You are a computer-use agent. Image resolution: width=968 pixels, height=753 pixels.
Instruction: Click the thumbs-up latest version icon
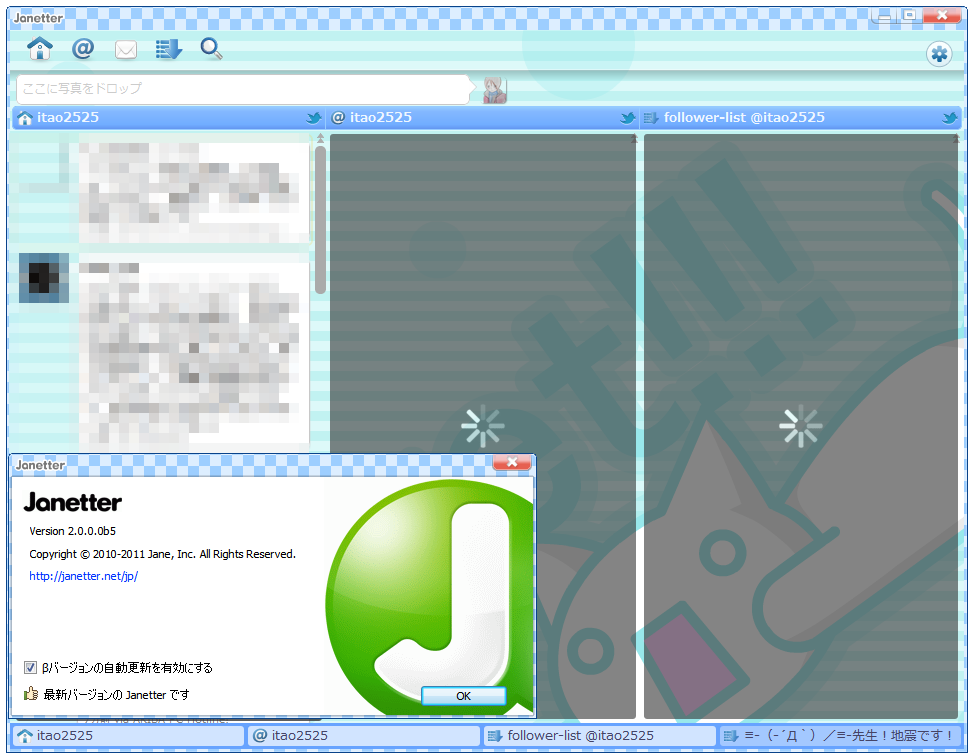click(x=31, y=694)
